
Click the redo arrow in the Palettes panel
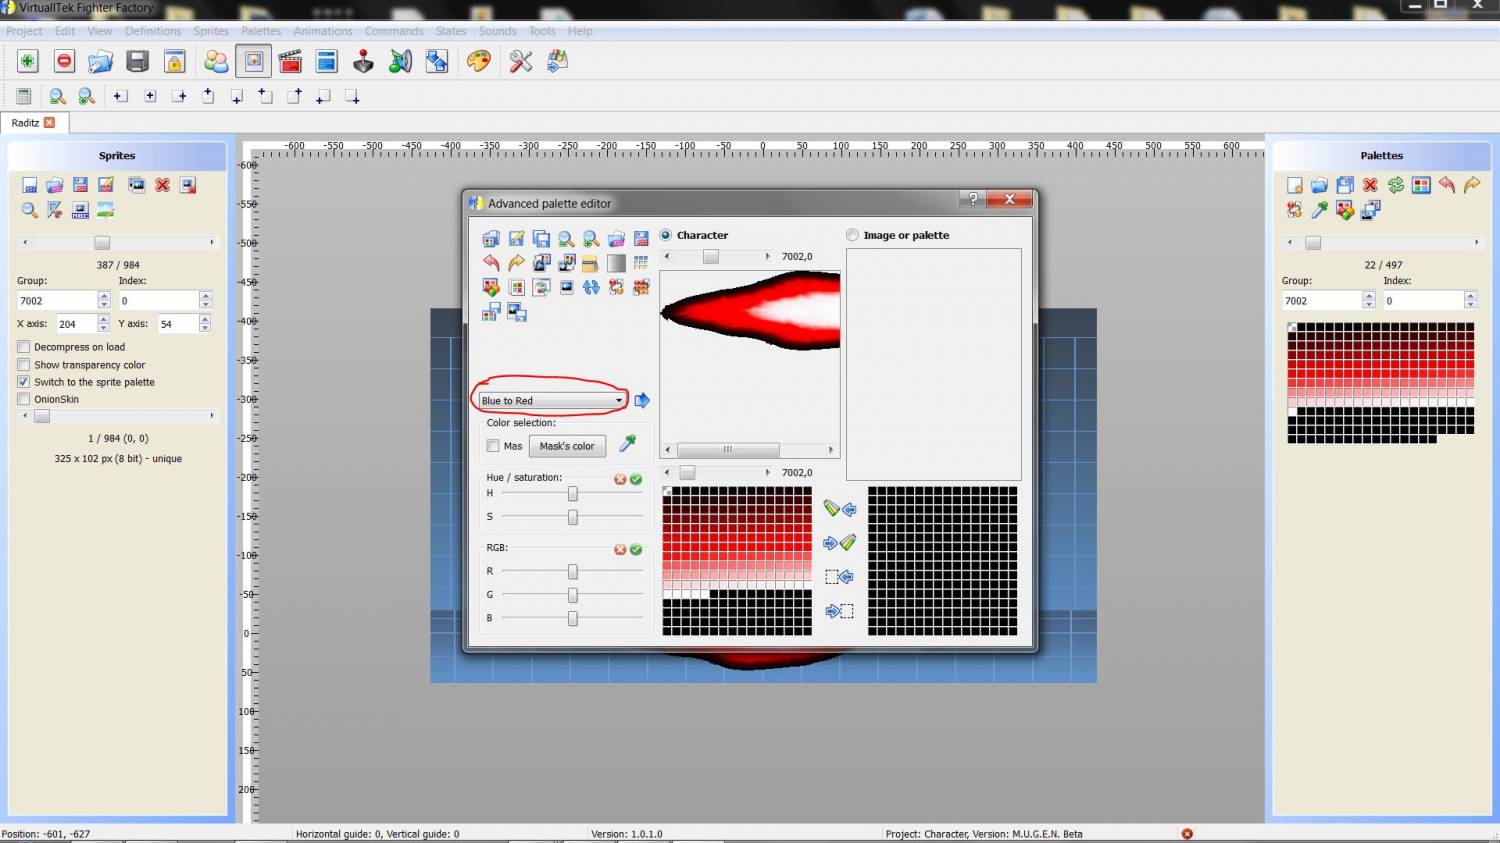tap(1472, 185)
